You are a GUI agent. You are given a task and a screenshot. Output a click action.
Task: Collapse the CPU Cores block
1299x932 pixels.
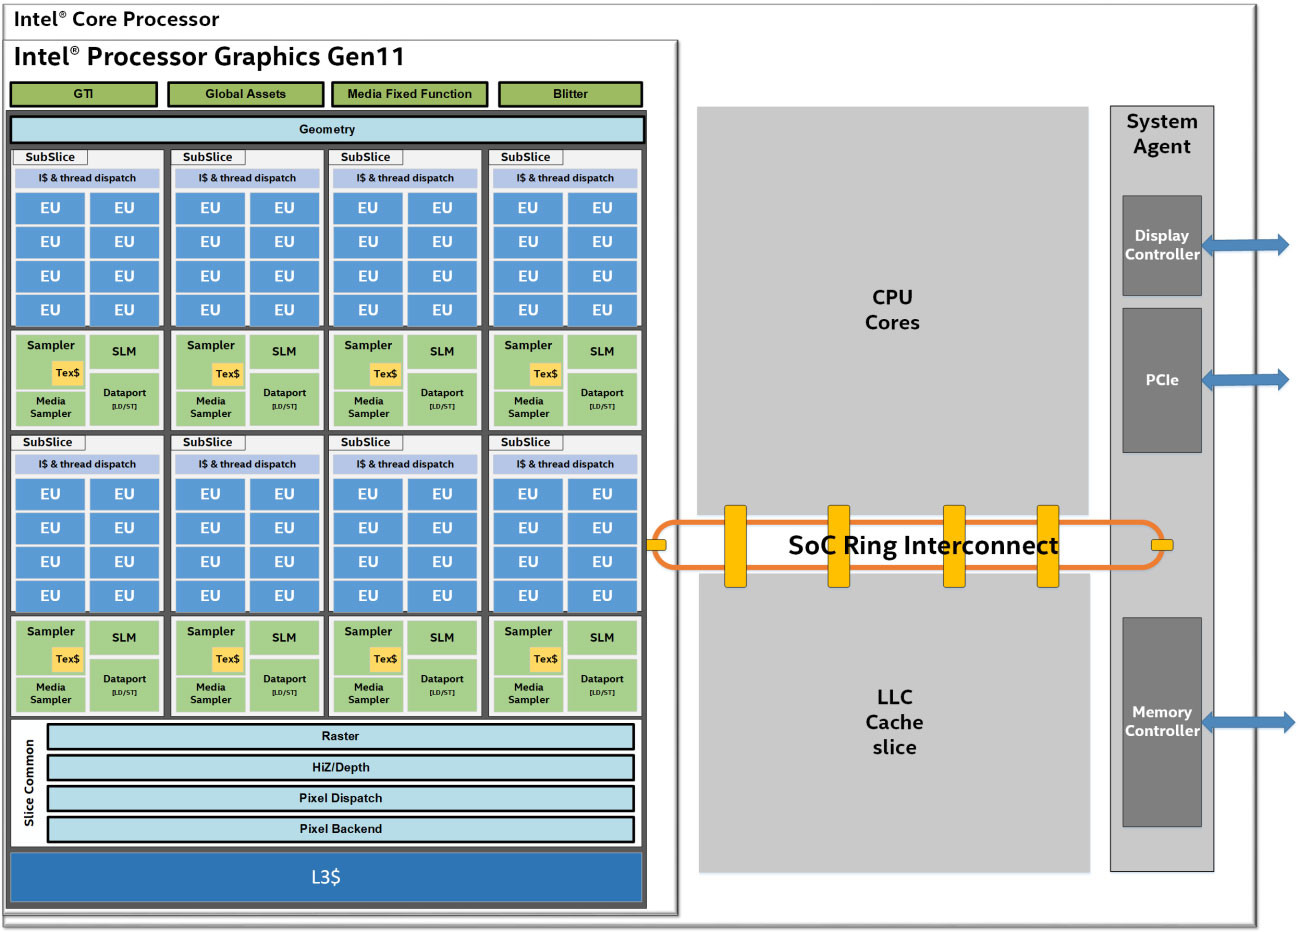point(893,310)
